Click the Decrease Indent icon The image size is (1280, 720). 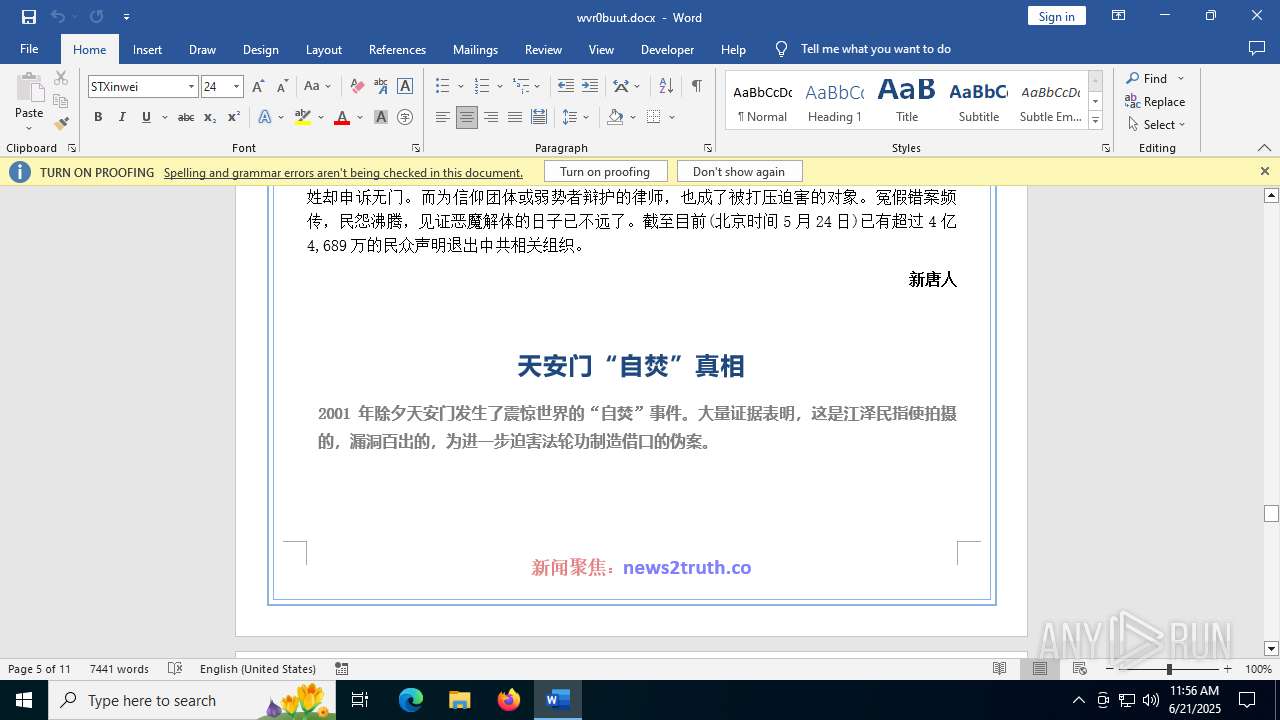coord(566,87)
